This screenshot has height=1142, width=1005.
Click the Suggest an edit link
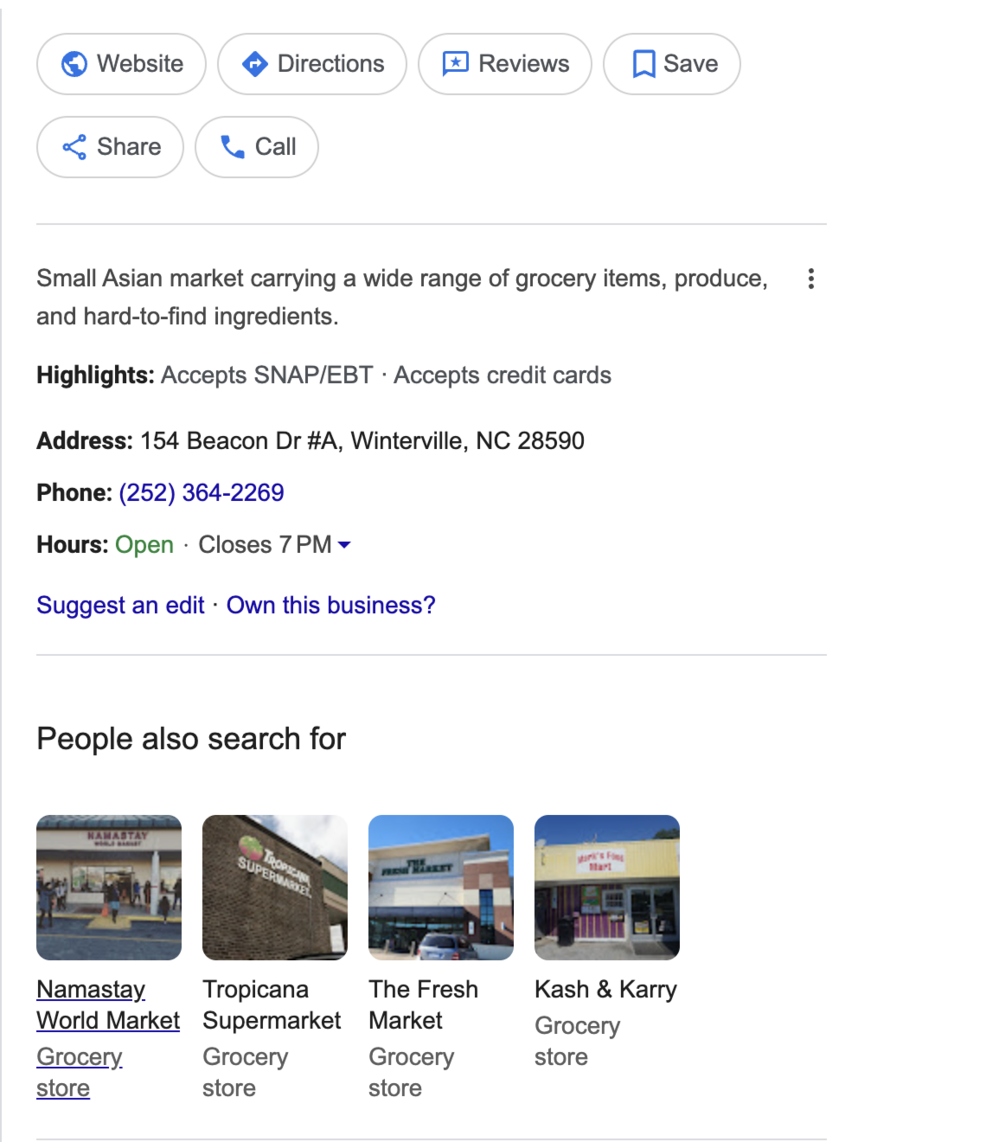point(120,605)
